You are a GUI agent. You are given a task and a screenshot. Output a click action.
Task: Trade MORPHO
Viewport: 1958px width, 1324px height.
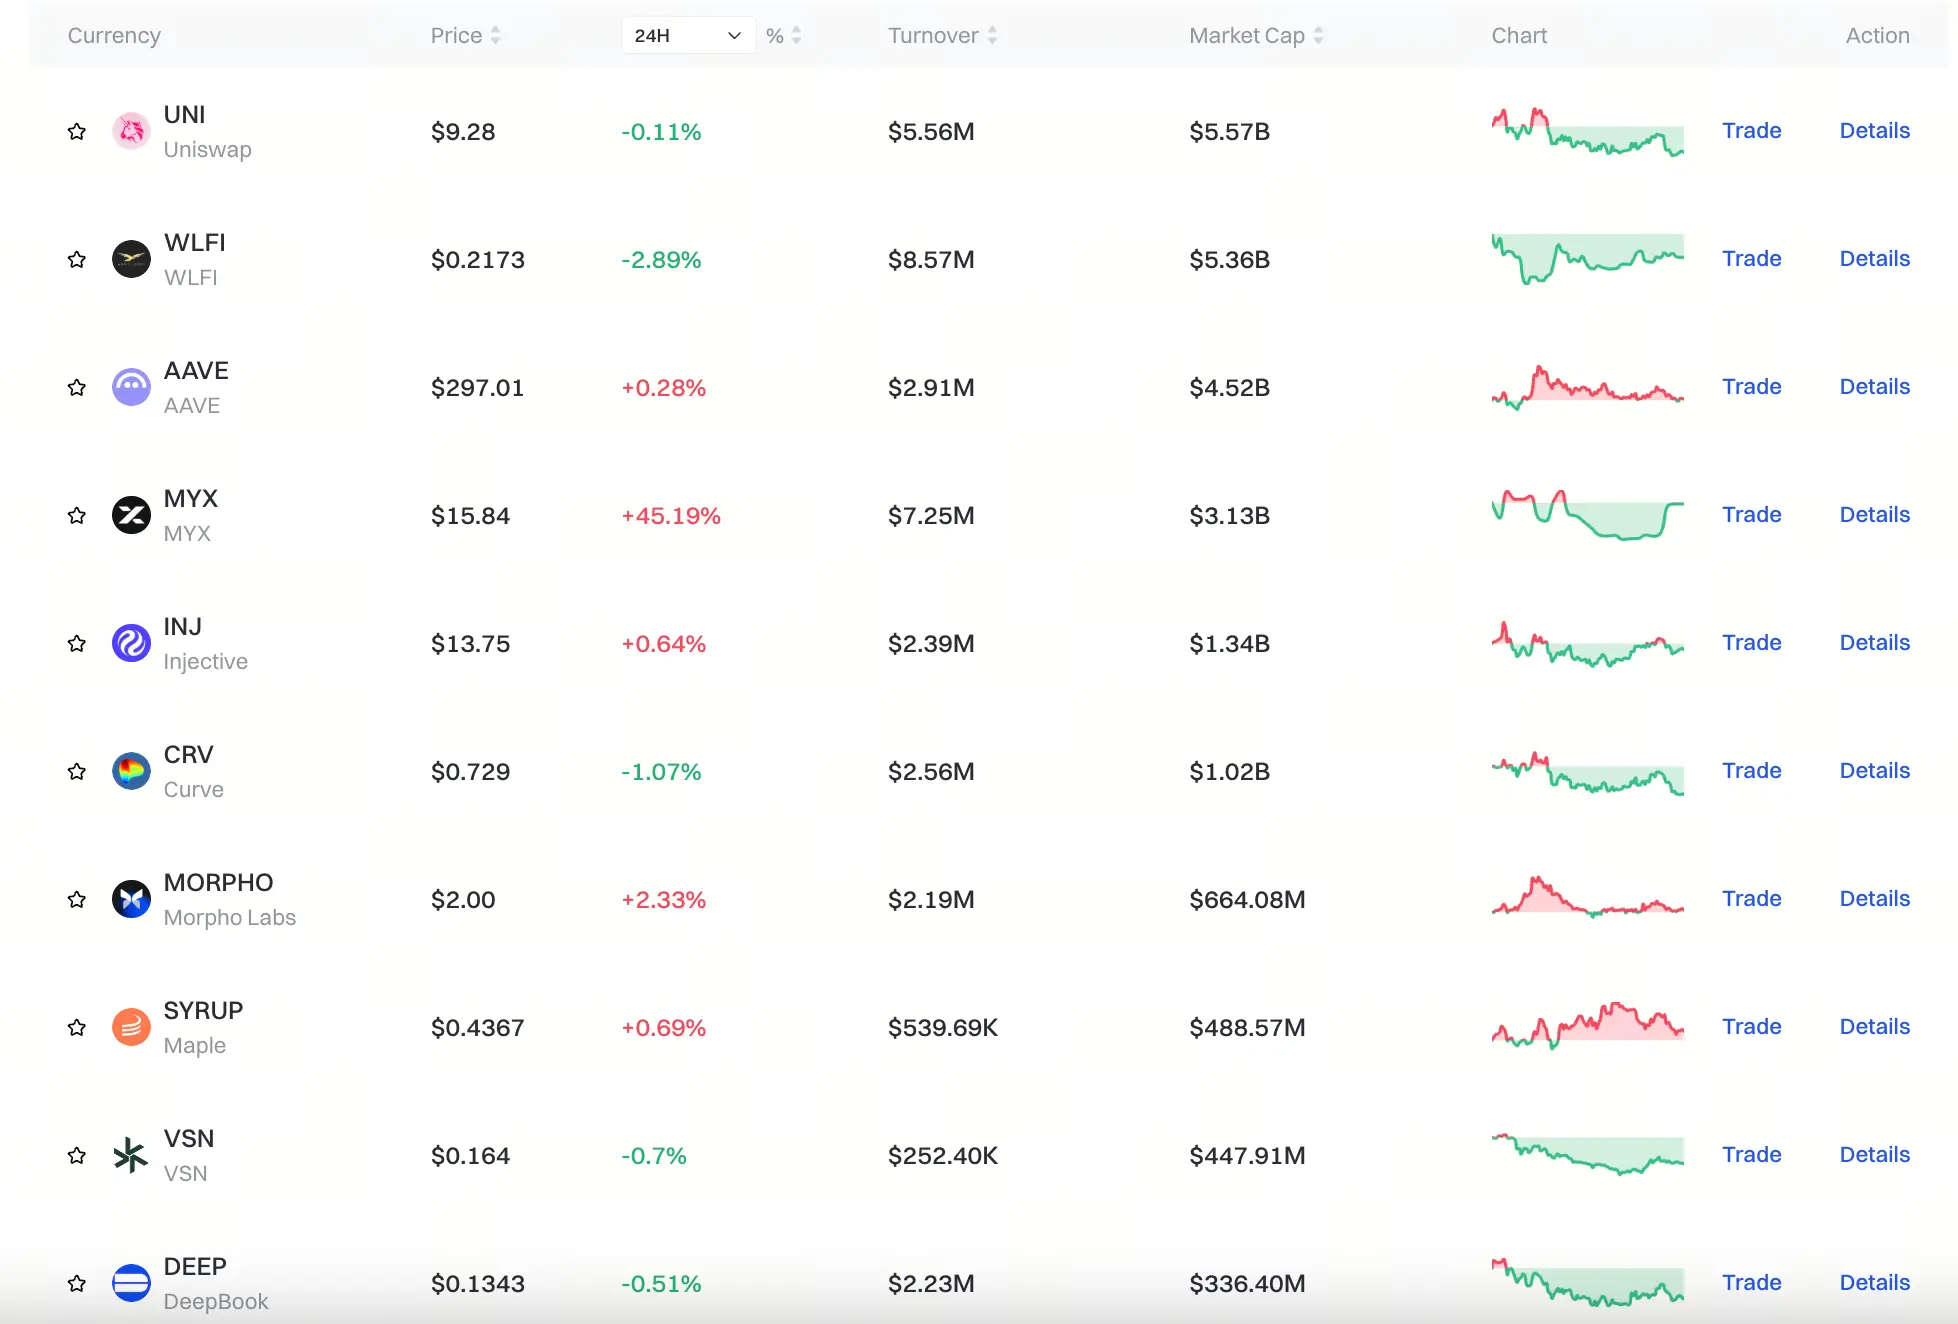click(x=1751, y=899)
